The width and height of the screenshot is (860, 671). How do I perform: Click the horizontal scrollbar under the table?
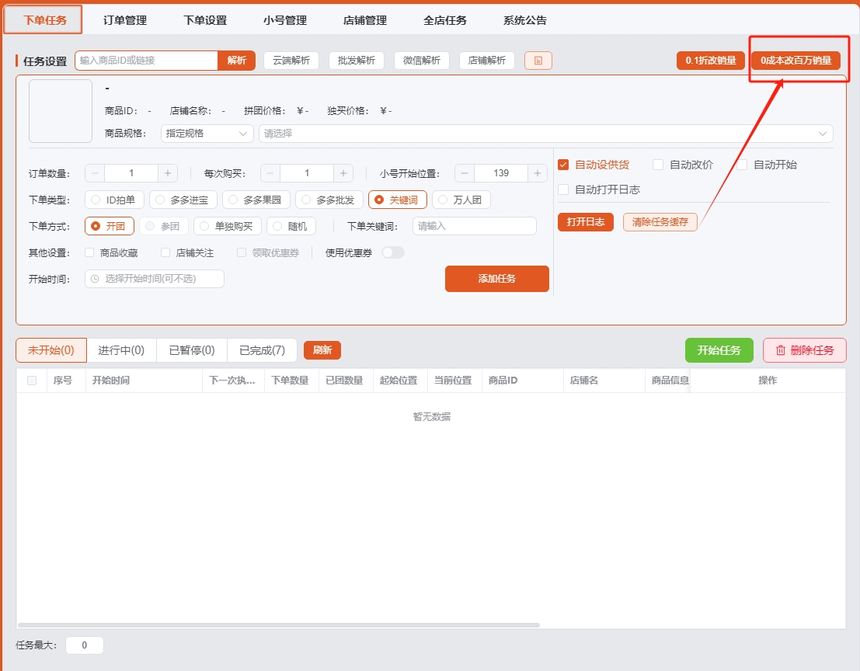point(279,625)
